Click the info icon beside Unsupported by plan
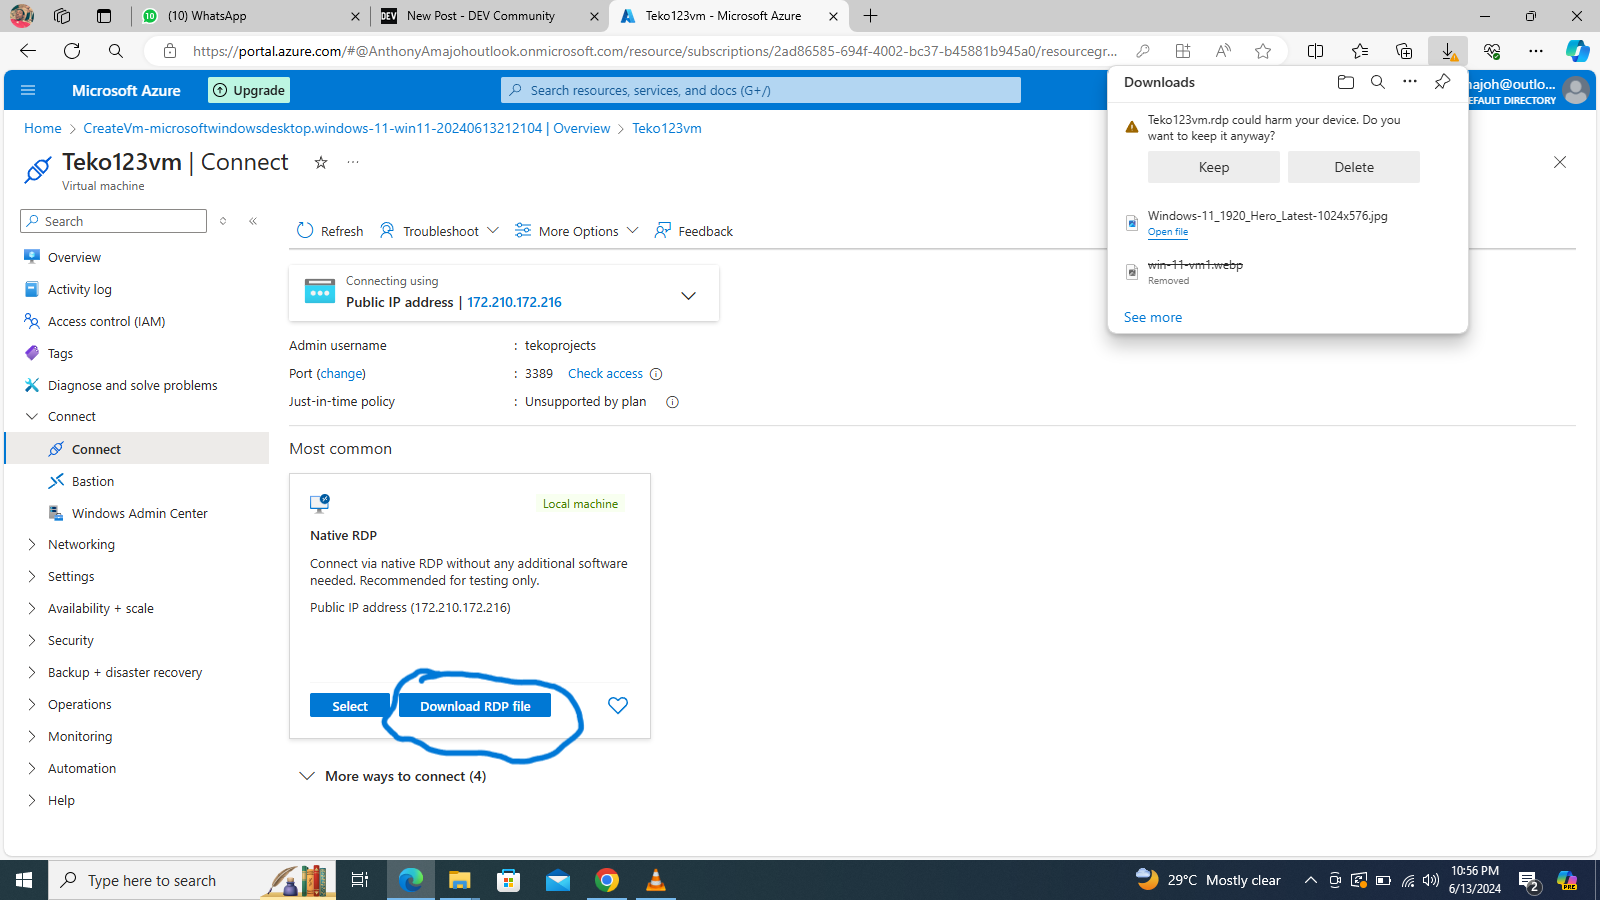The image size is (1600, 900). click(x=672, y=402)
